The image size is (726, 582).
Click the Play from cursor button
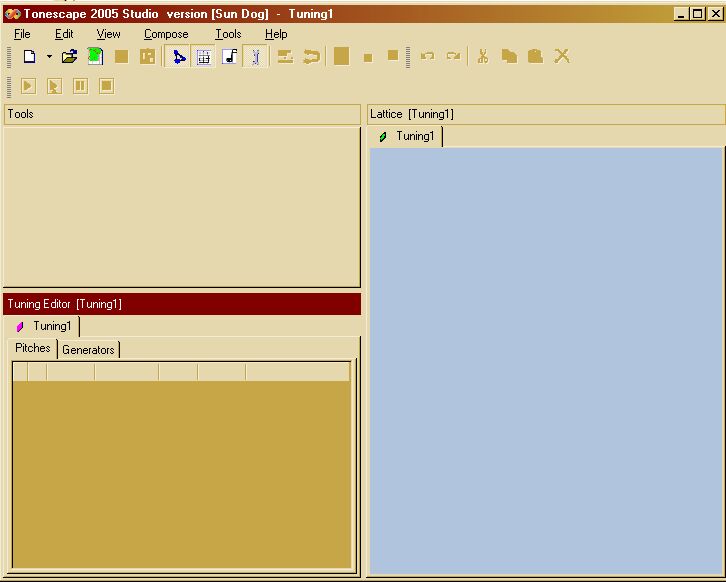click(54, 86)
